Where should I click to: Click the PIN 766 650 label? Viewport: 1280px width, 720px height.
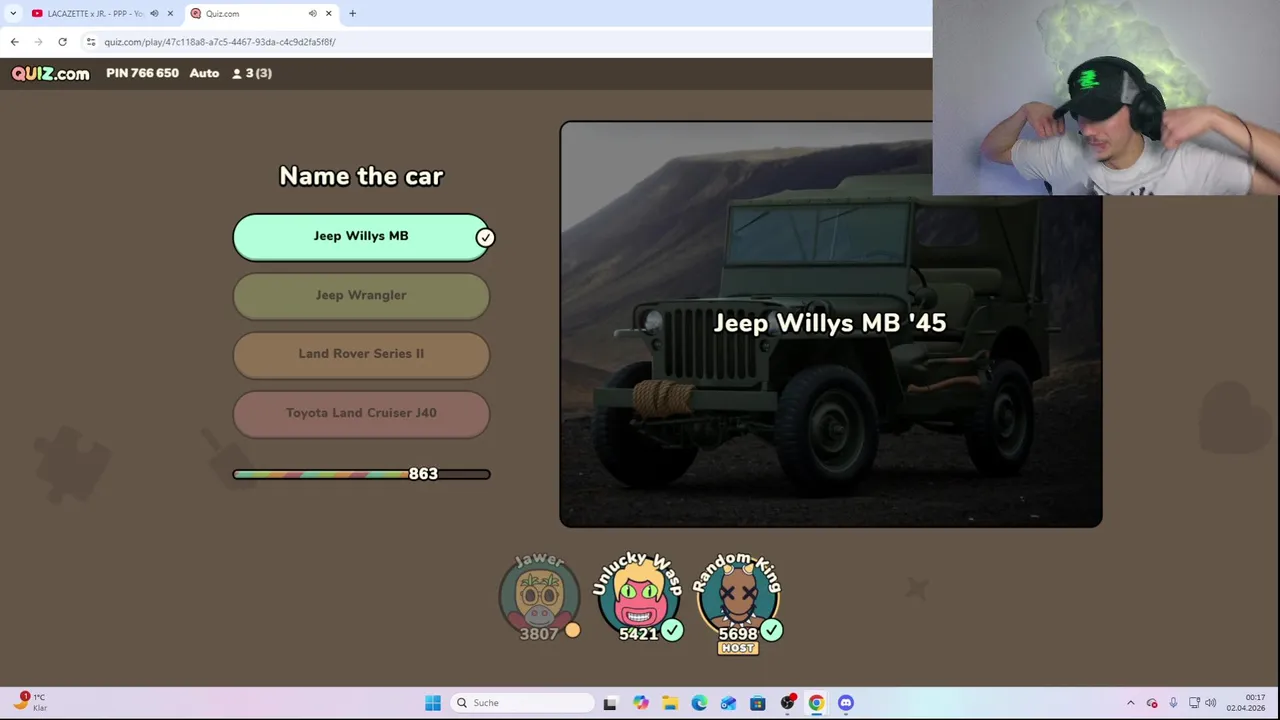pyautogui.click(x=142, y=73)
